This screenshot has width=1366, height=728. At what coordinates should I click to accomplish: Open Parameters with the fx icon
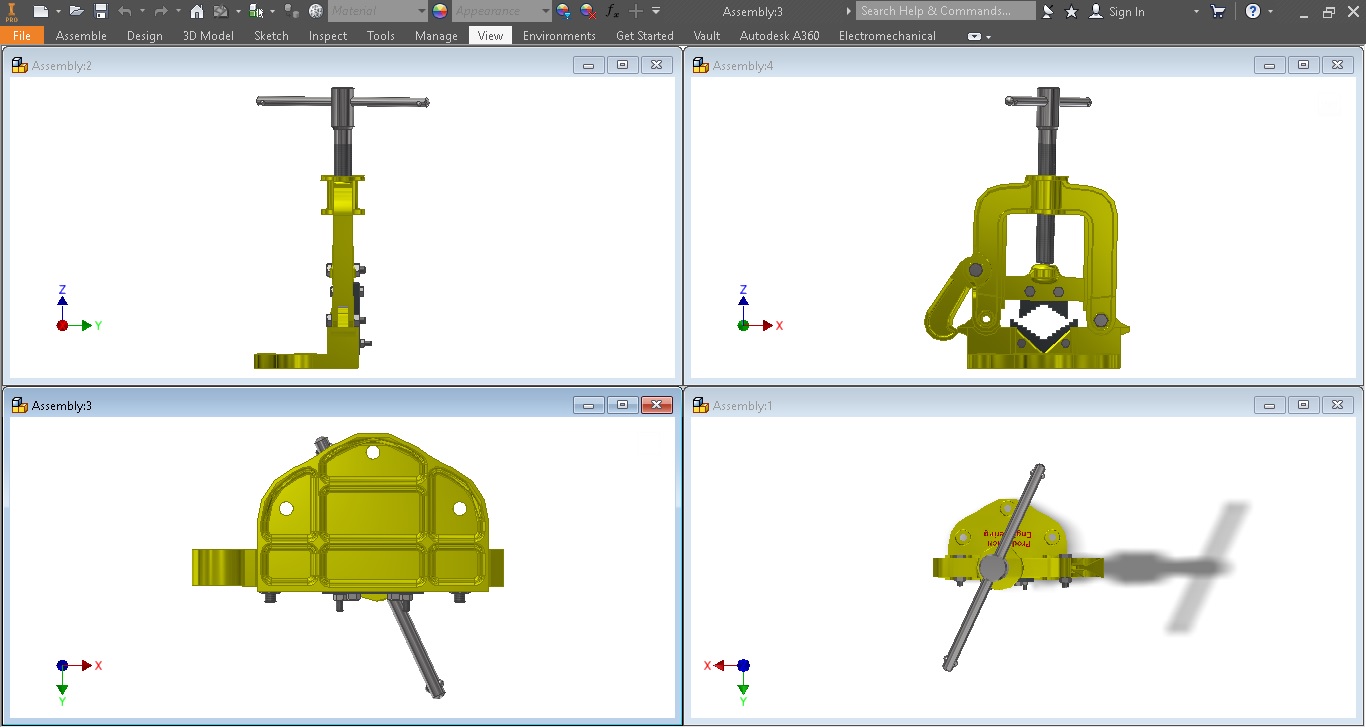(x=613, y=11)
